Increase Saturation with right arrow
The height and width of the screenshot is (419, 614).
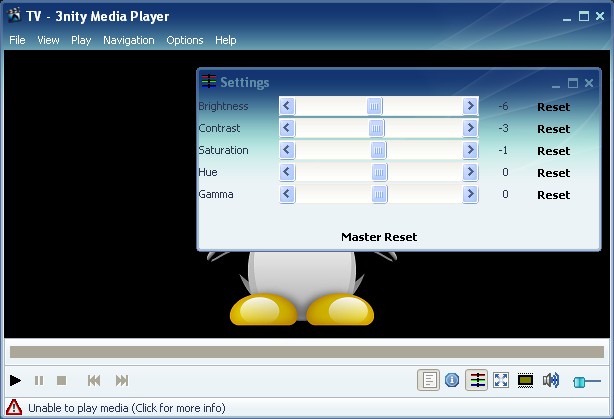(470, 150)
